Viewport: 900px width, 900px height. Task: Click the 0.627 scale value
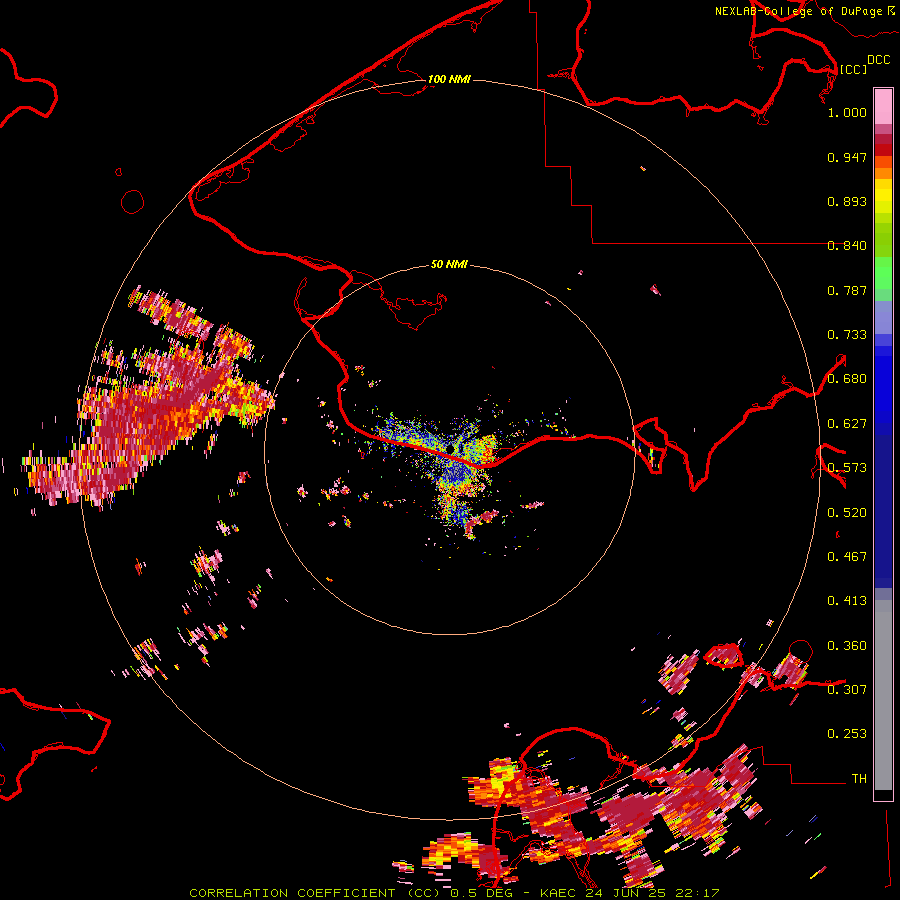[847, 424]
